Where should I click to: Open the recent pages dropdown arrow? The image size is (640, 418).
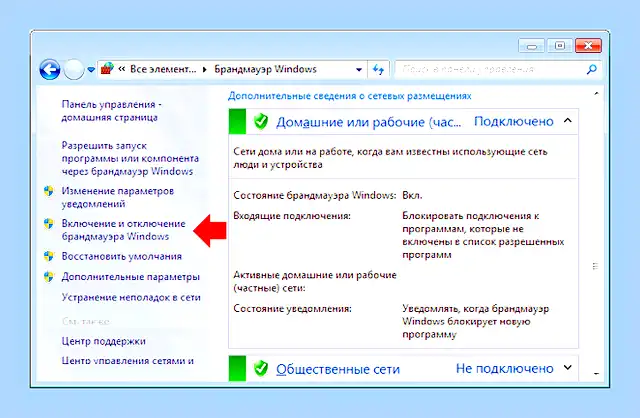pyautogui.click(x=91, y=70)
